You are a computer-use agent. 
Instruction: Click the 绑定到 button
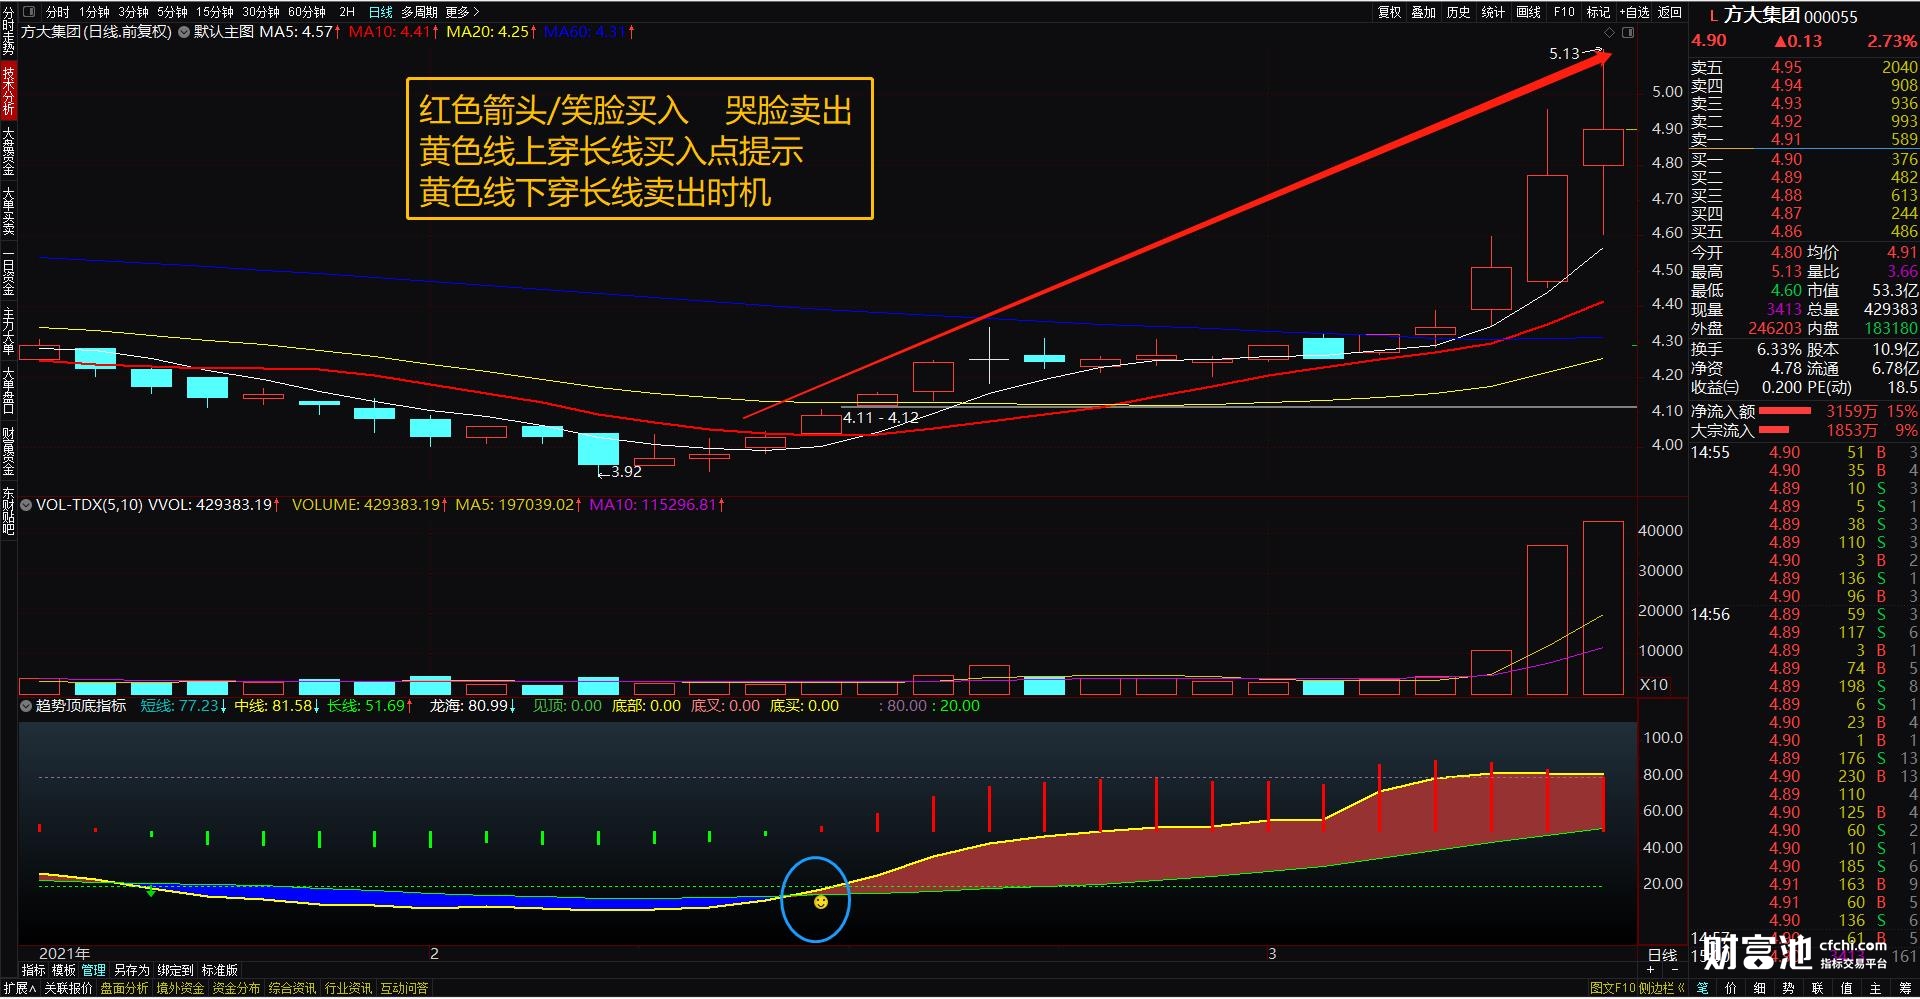tap(175, 970)
